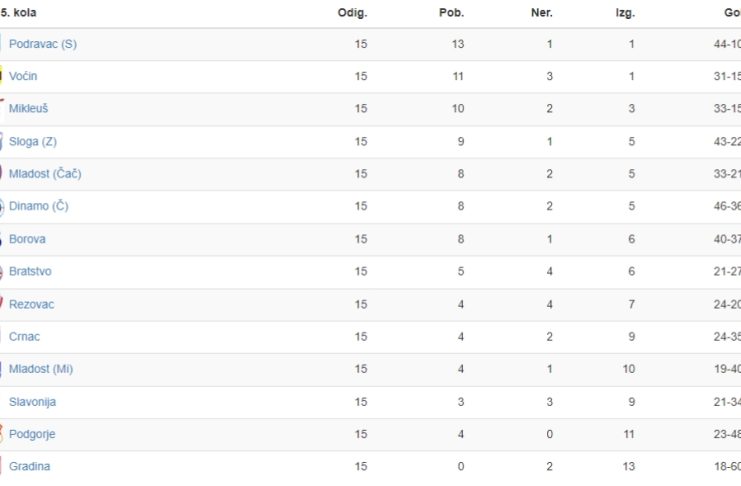
Task: Open the Mikleuš team page
Action: 28,108
